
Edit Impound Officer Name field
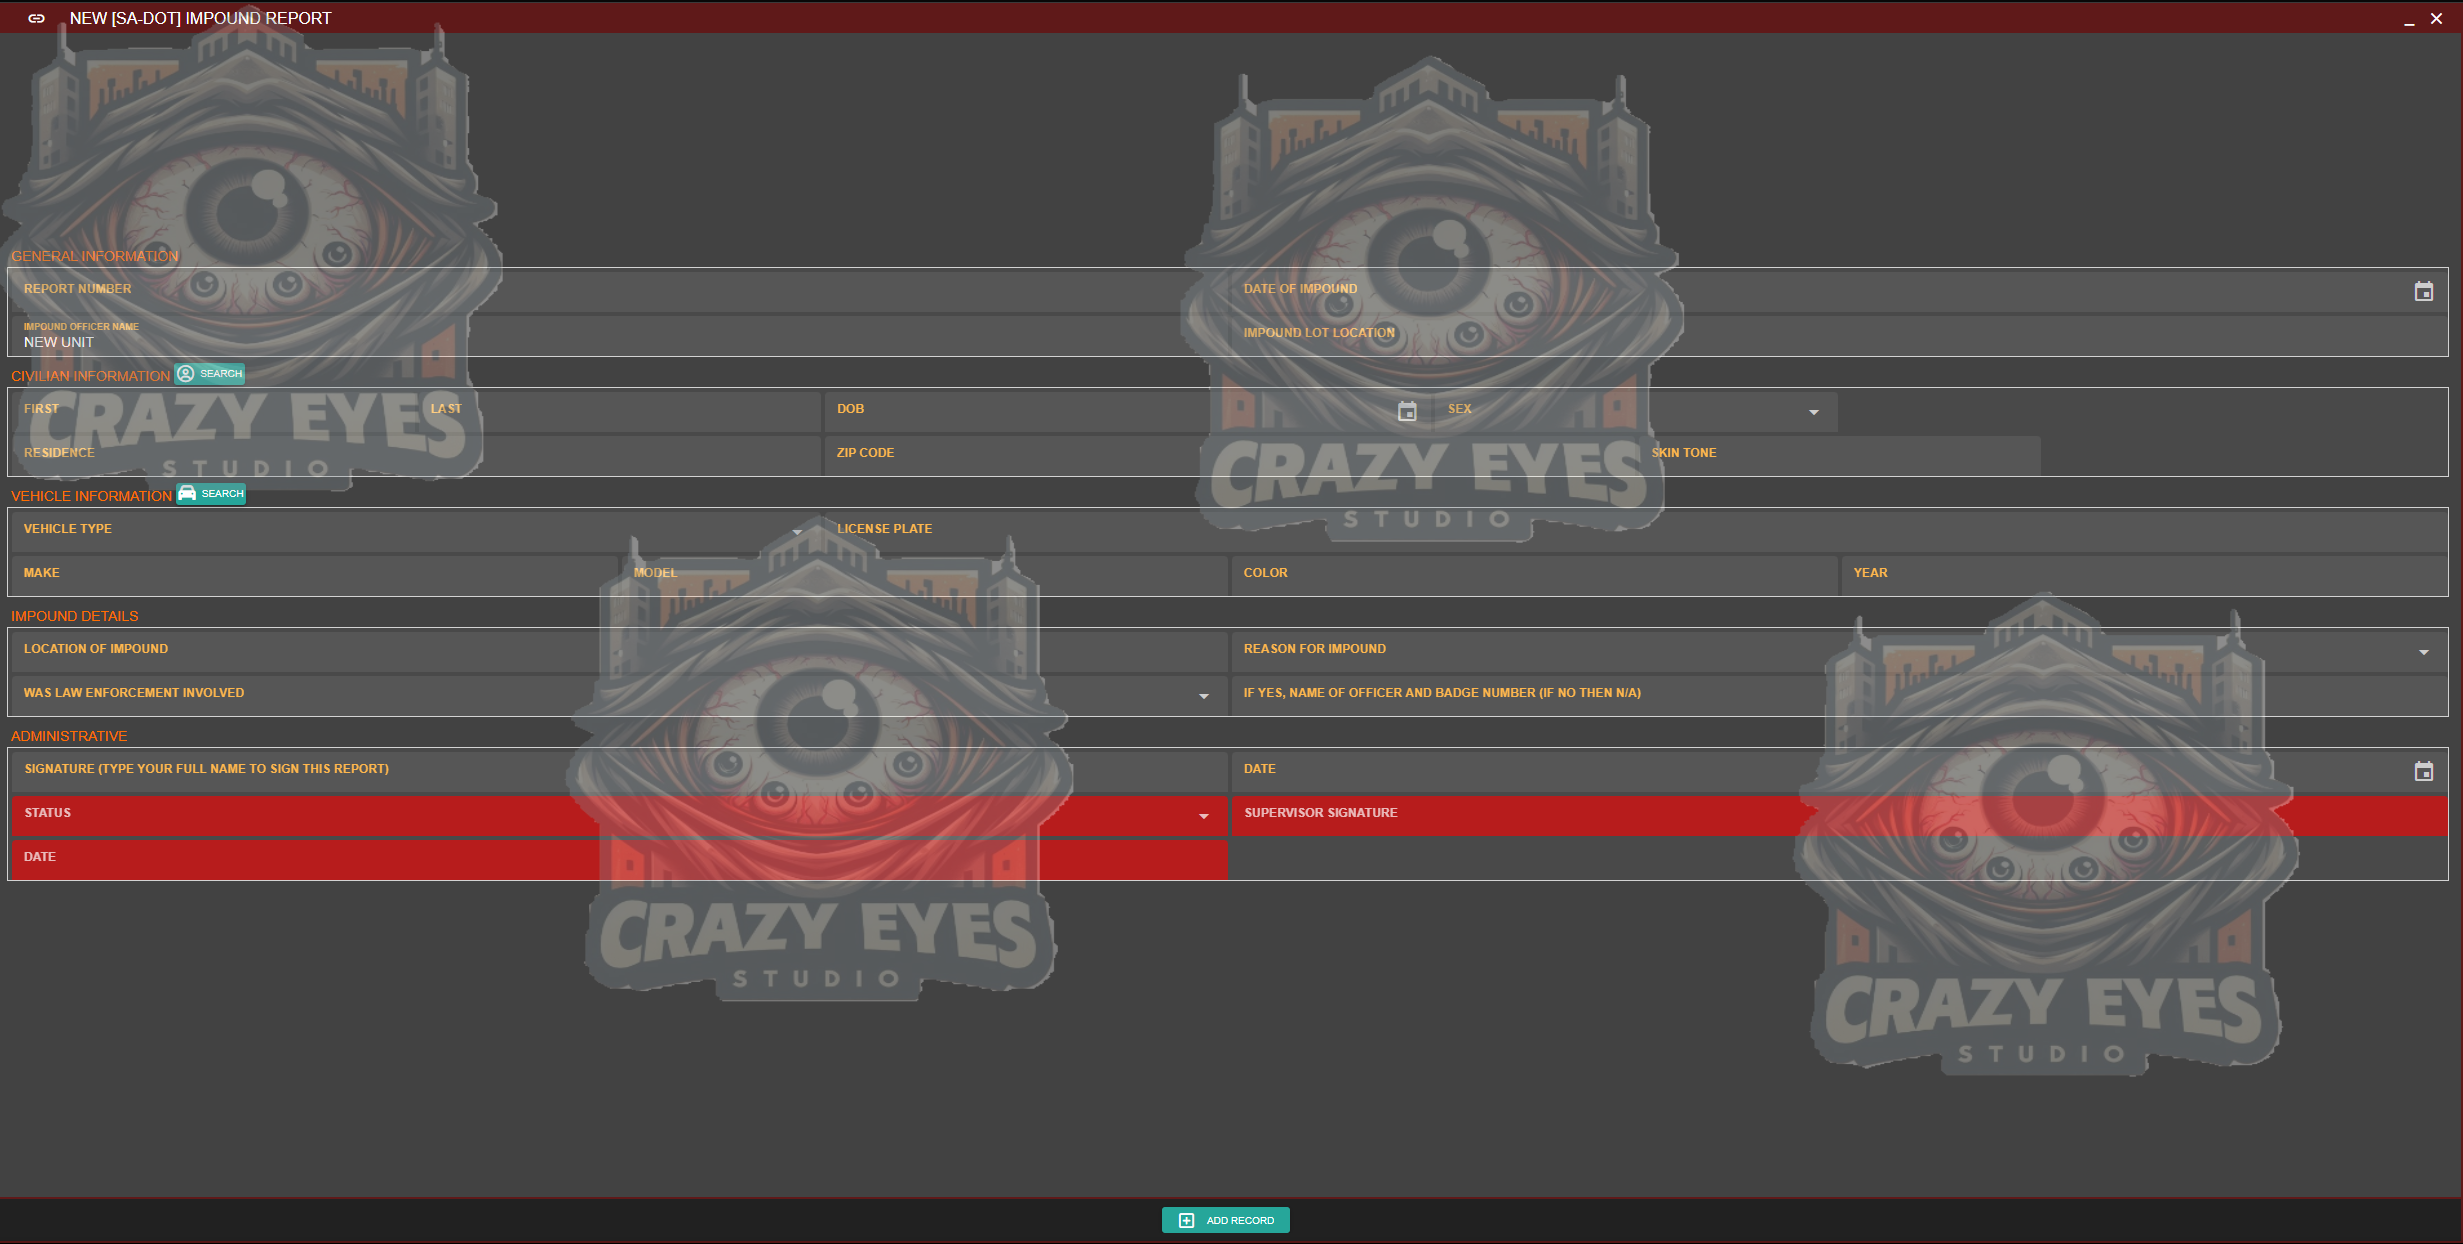619,336
